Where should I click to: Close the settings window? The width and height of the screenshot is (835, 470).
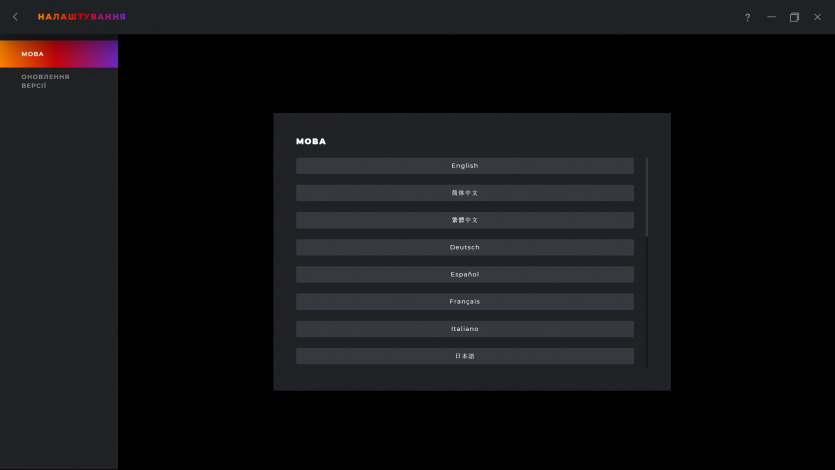tap(817, 17)
